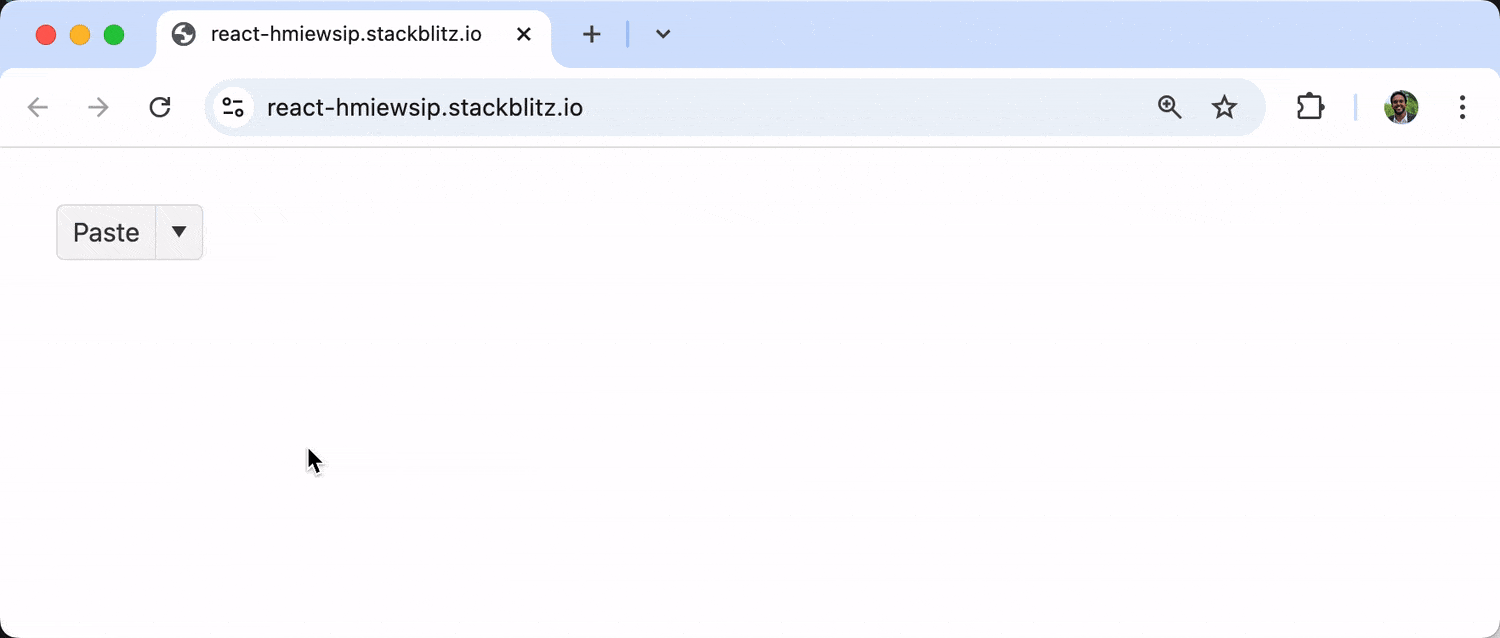Maximize window using green button
This screenshot has height=638, width=1500.
pos(114,35)
